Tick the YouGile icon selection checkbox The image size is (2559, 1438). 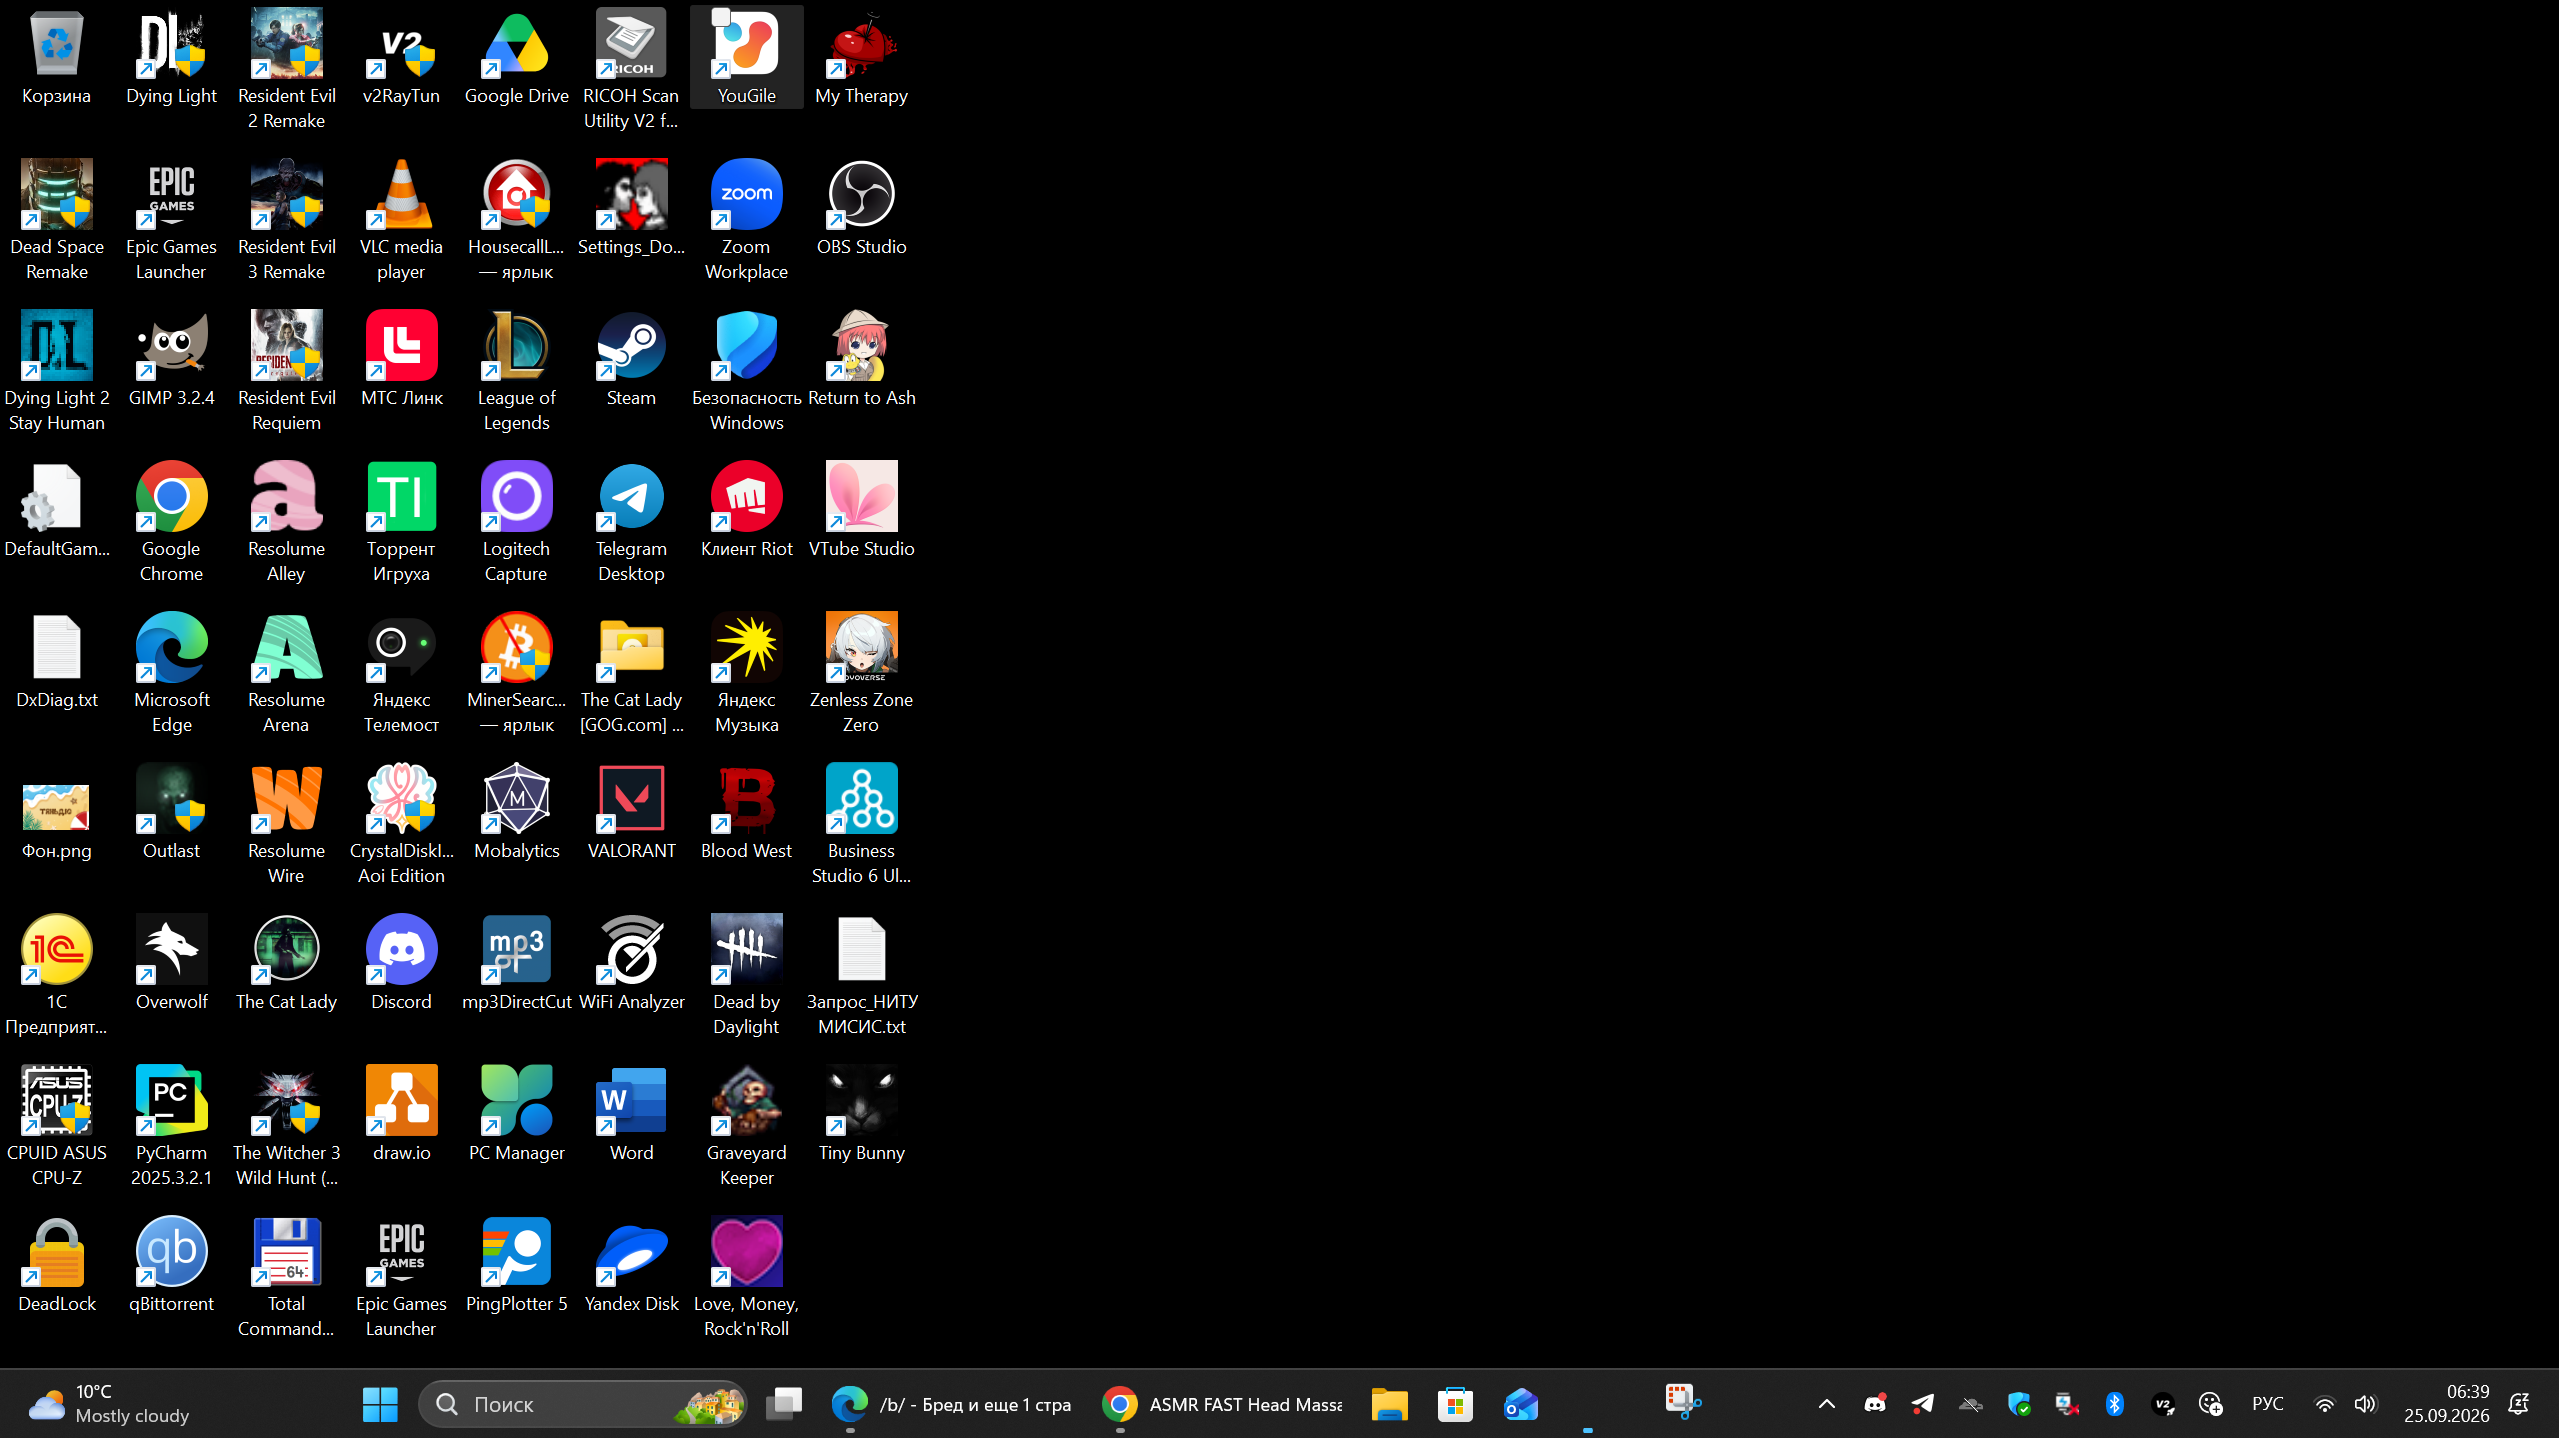721,16
